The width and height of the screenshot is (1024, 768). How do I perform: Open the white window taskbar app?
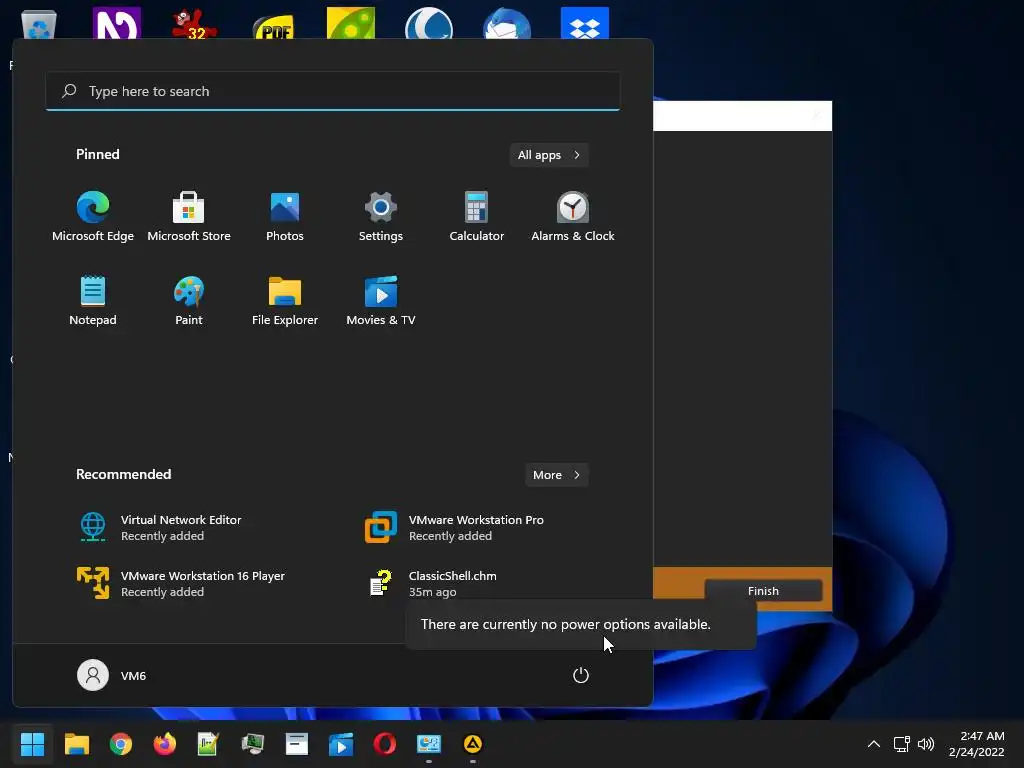(x=296, y=744)
